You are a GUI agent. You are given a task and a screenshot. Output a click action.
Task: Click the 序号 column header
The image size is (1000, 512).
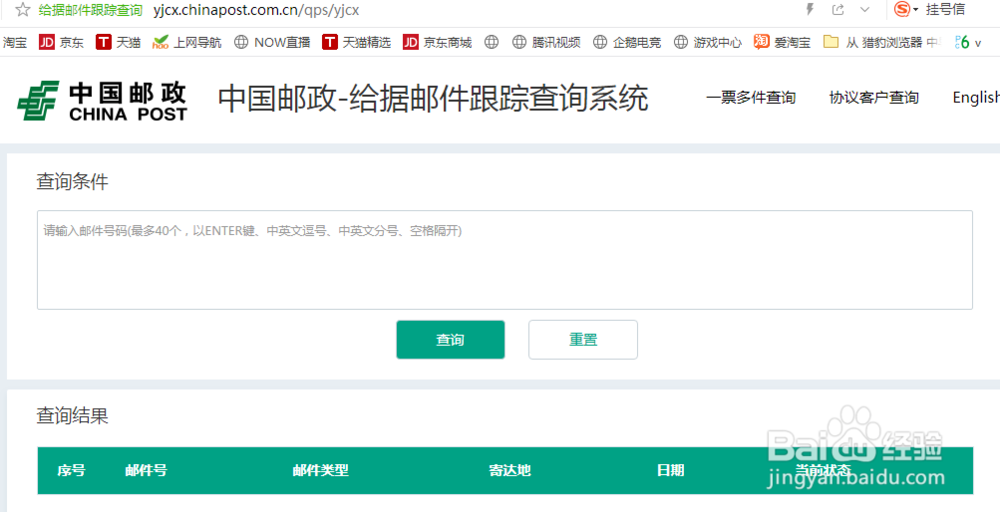71,471
